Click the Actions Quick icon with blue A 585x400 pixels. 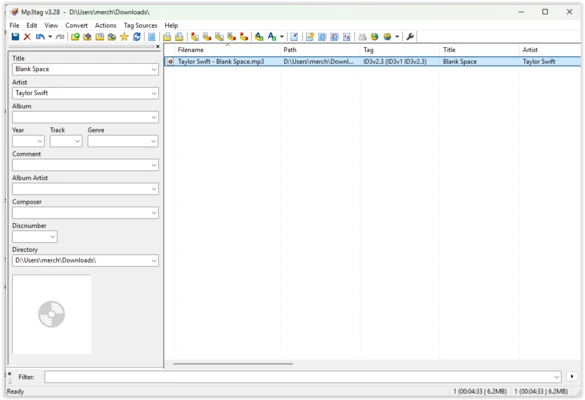tap(272, 37)
